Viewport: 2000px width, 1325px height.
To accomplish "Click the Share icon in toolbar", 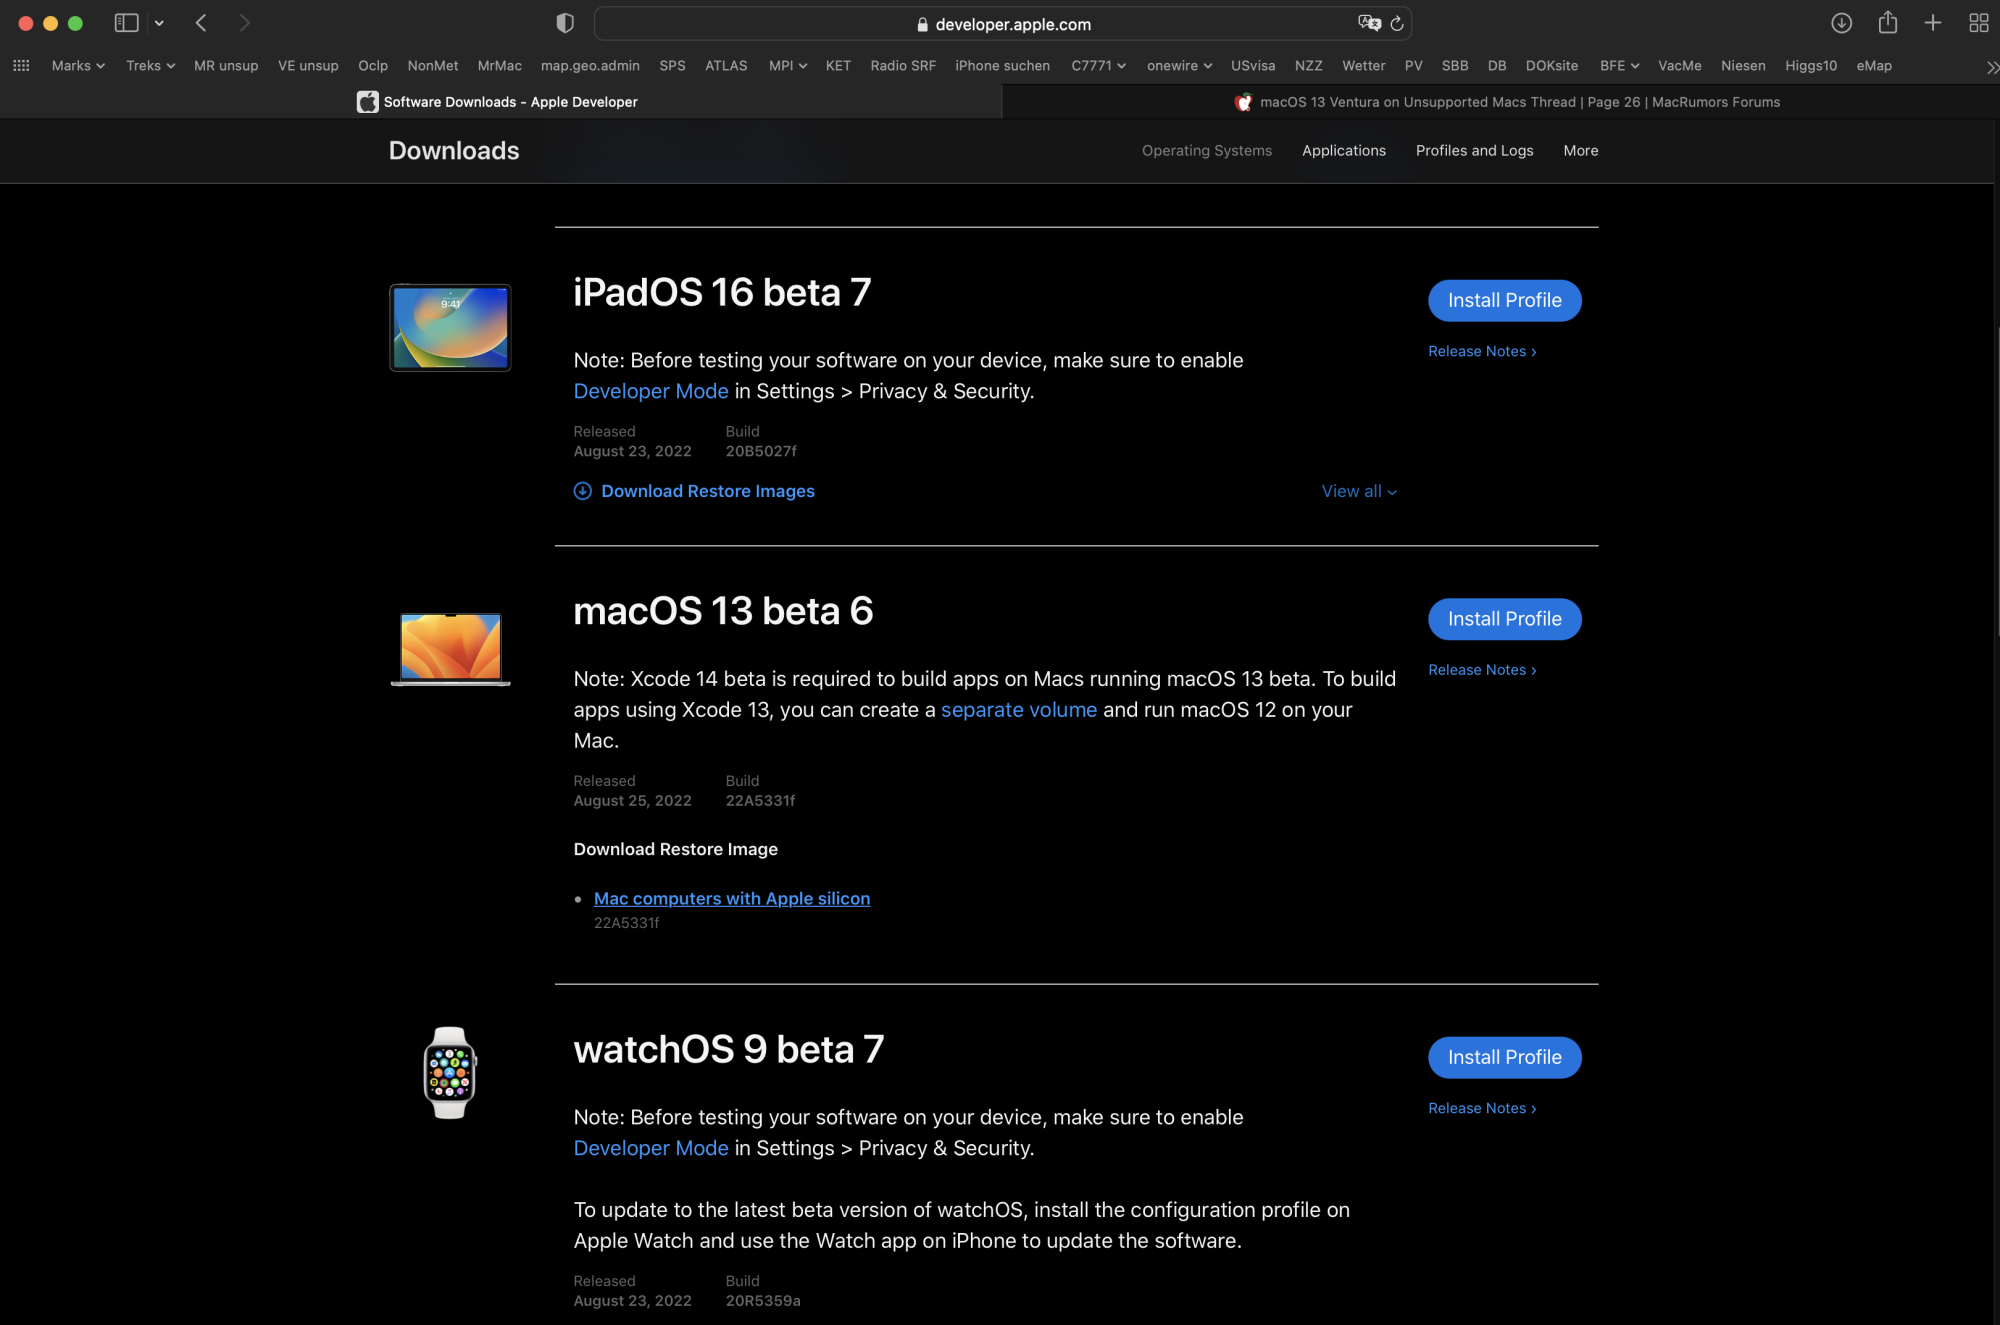I will [x=1887, y=23].
